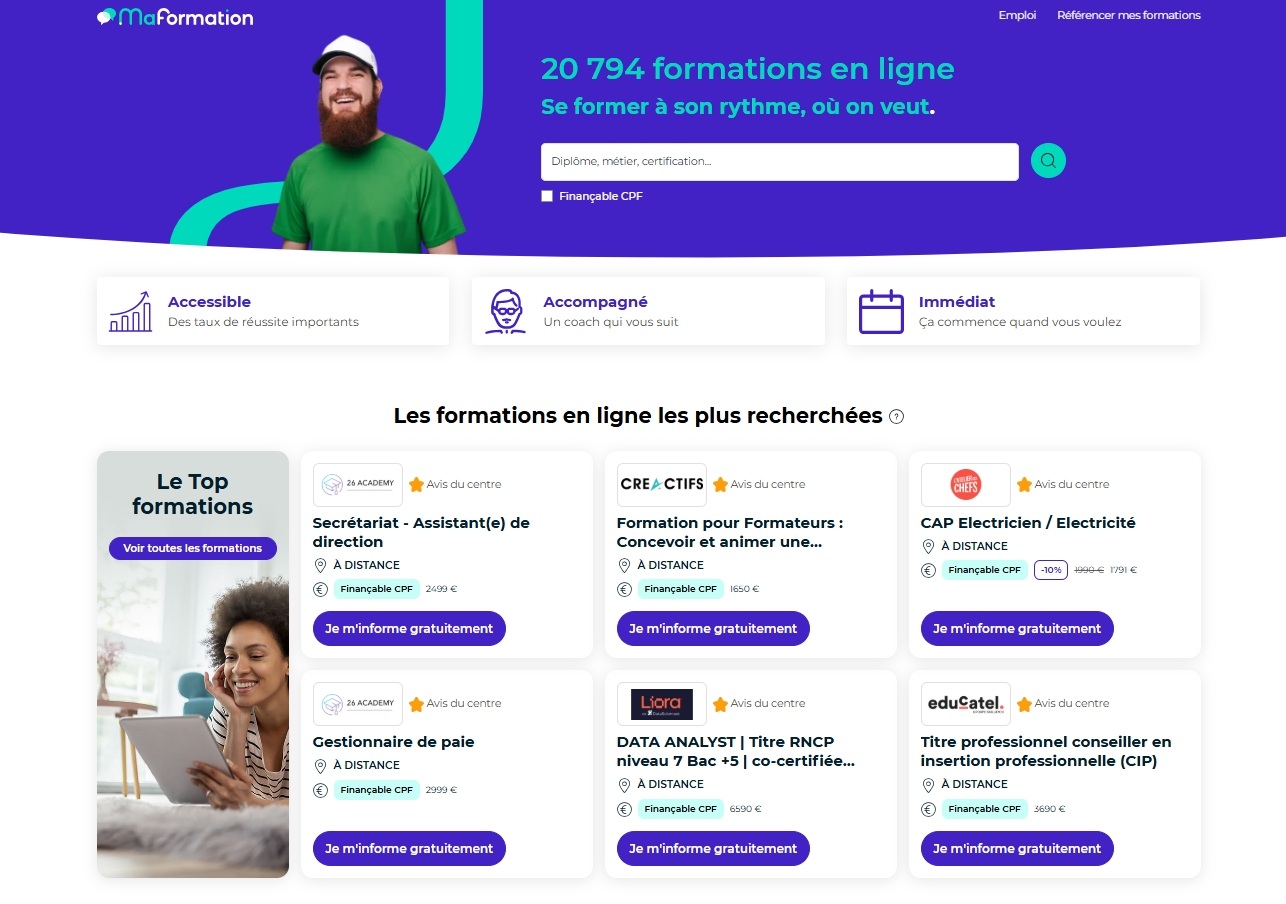This screenshot has width=1286, height=904.
Task: Enable the Finançable CPF checkbox
Action: [x=547, y=196]
